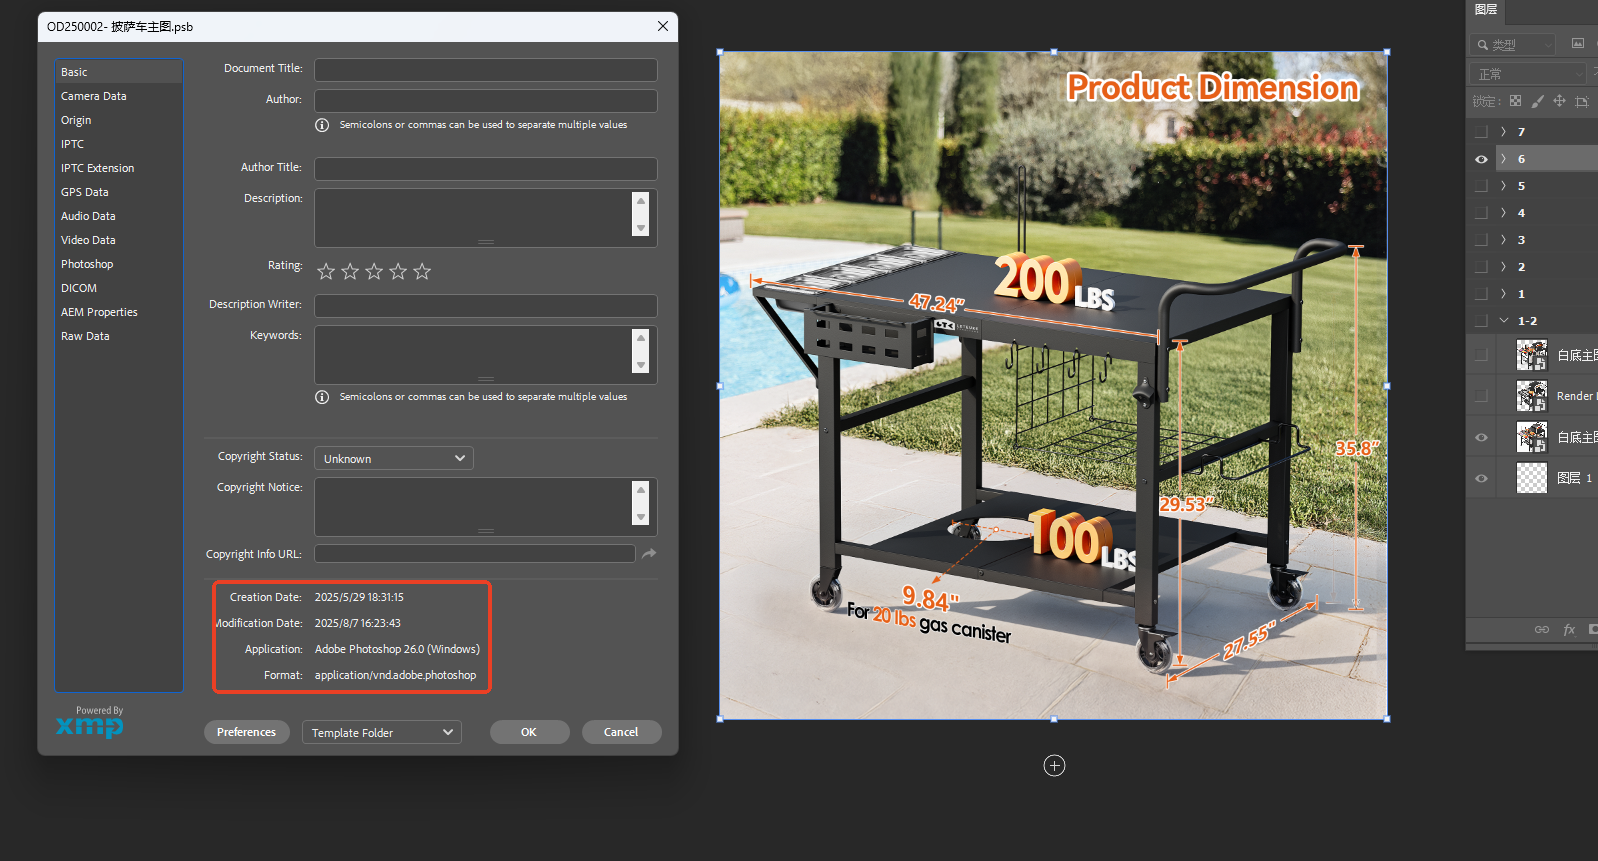Click OK to confirm file info
This screenshot has width=1598, height=861.
[x=529, y=732]
